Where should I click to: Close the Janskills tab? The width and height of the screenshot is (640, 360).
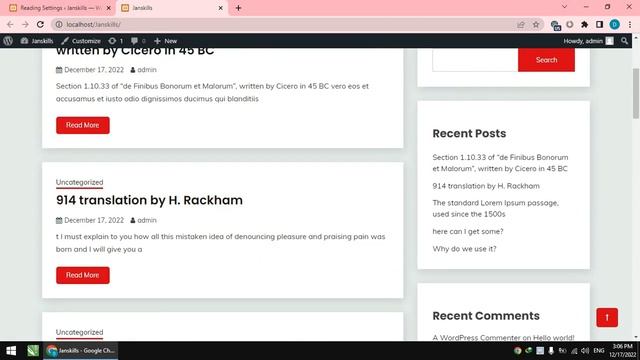[x=220, y=8]
